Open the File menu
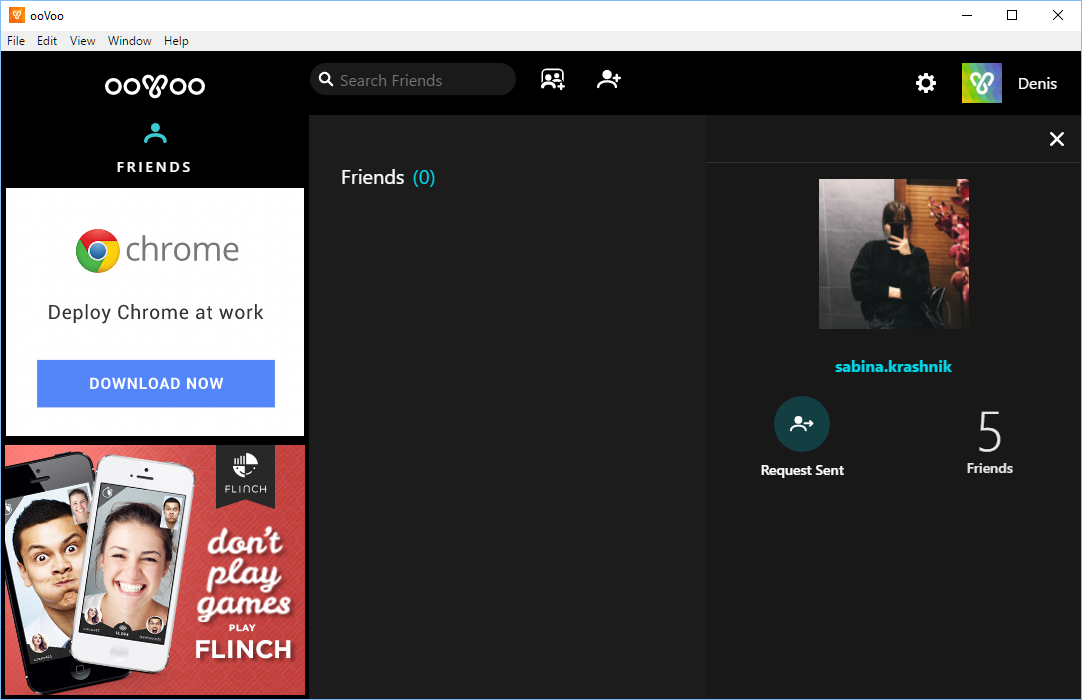Viewport: 1082px width, 700px height. [16, 41]
